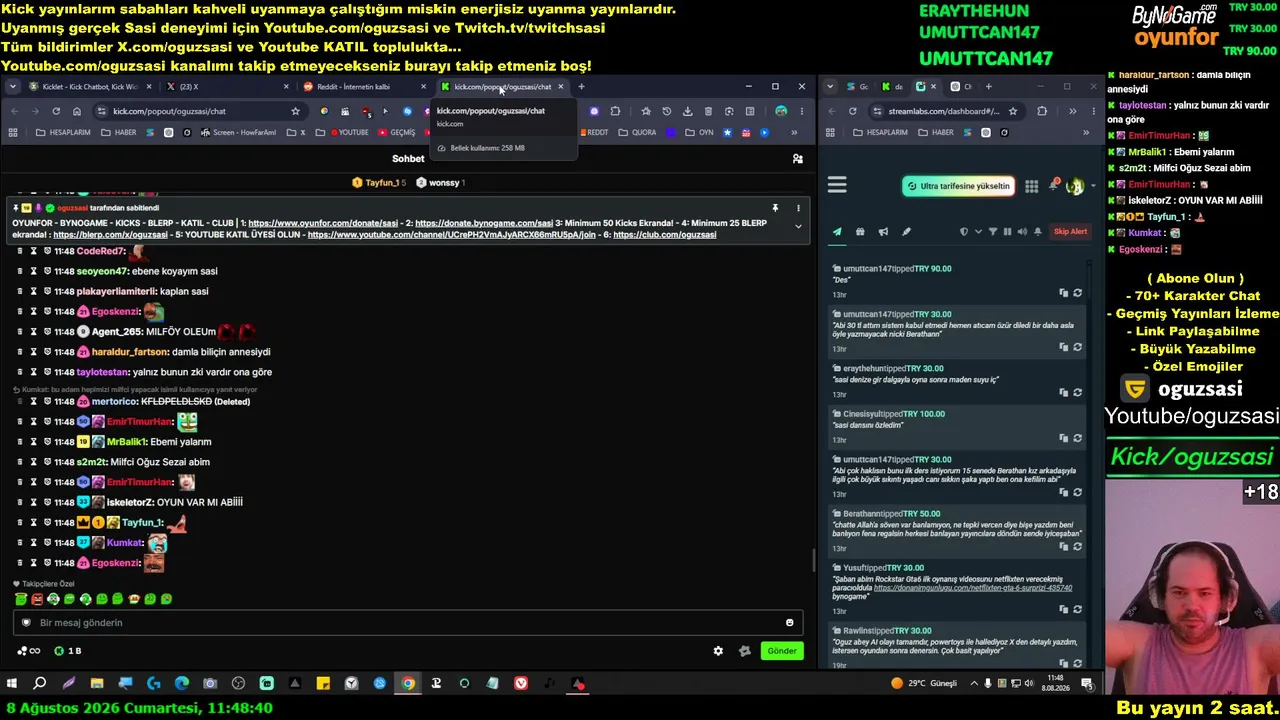Reload the kick.com chat page

tap(56, 111)
